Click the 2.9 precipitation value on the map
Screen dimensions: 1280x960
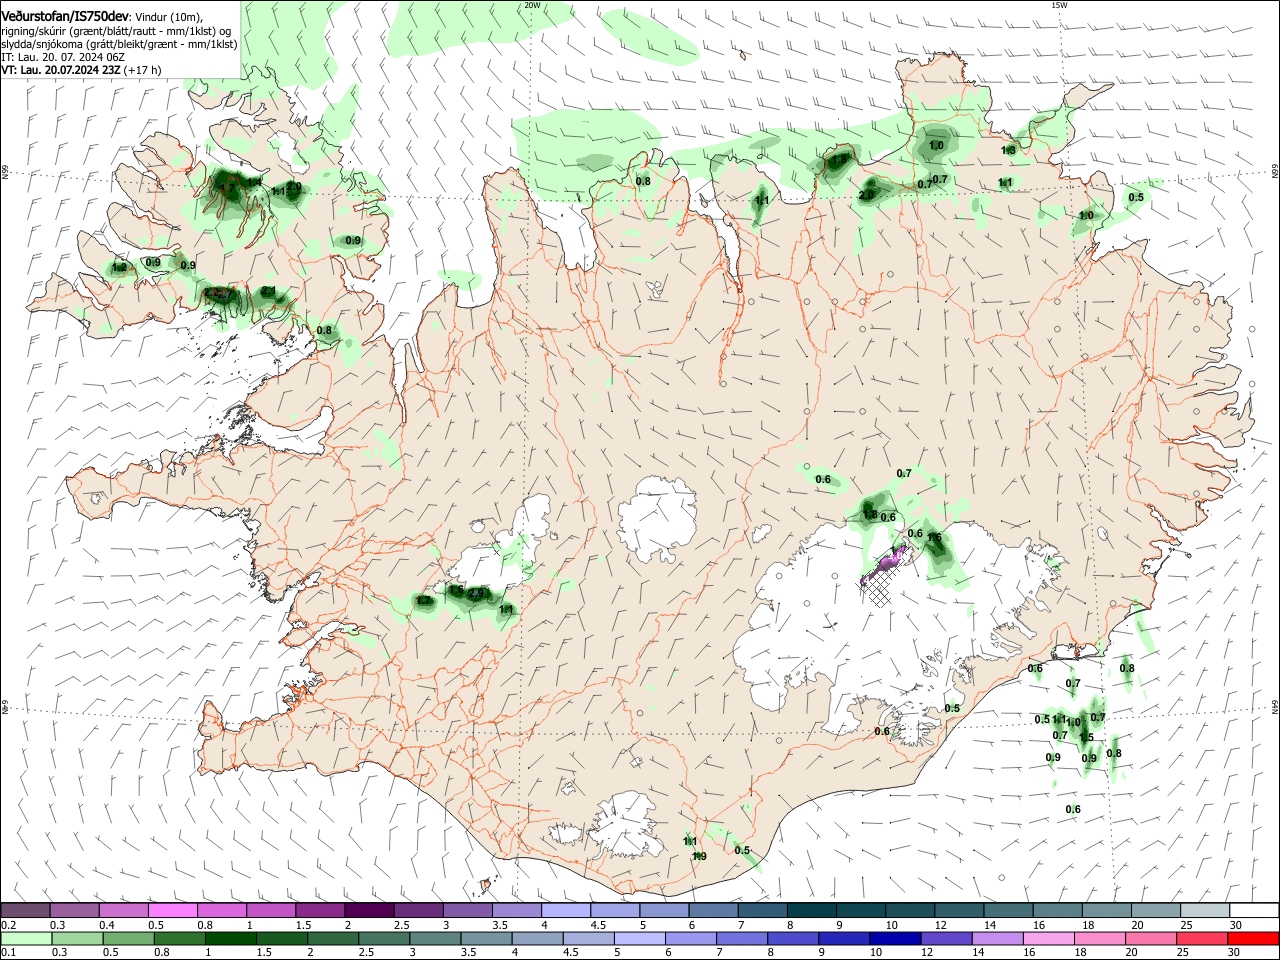[477, 593]
